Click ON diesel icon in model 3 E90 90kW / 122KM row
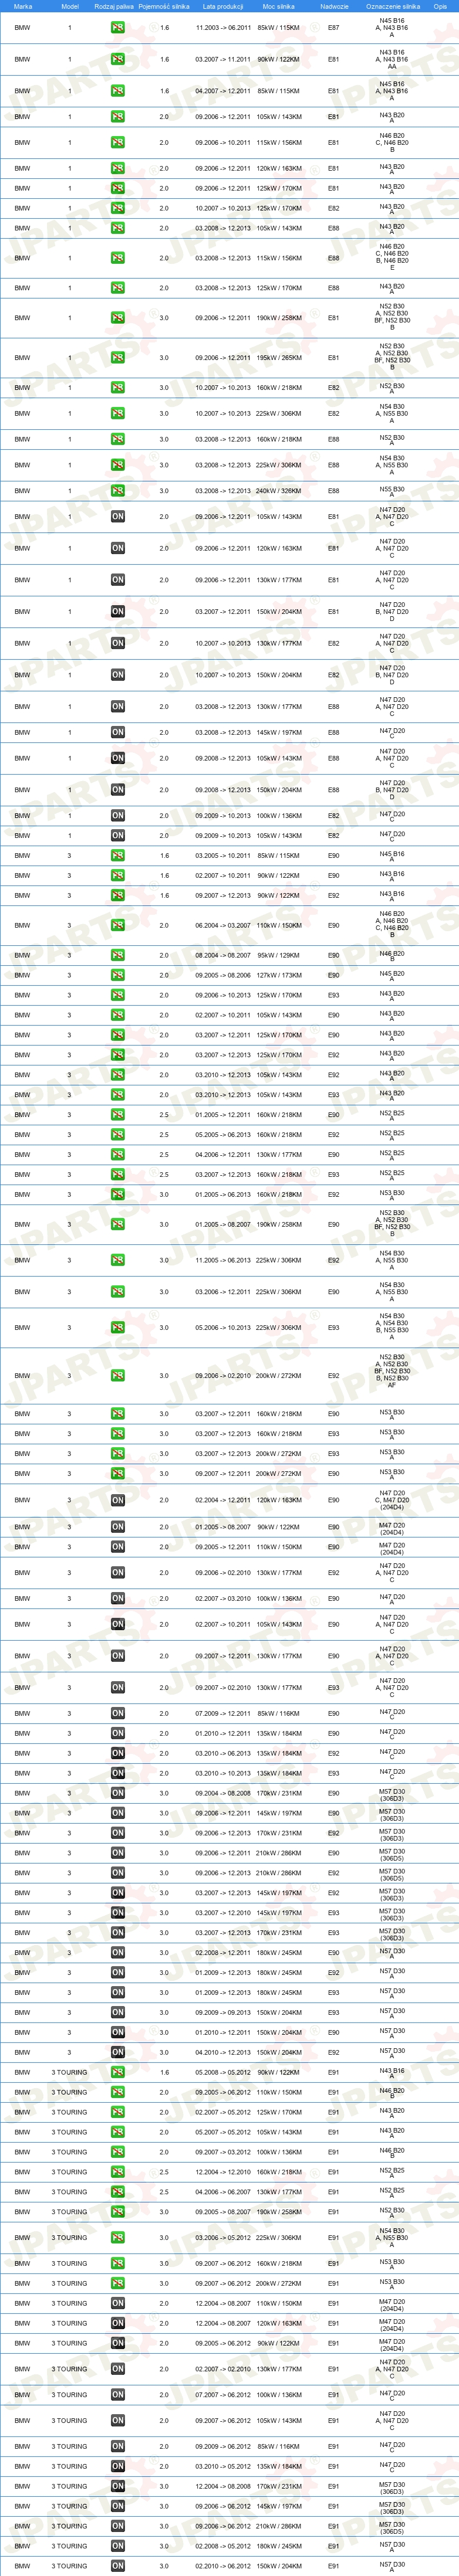This screenshot has height=2576, width=459. tap(117, 1527)
